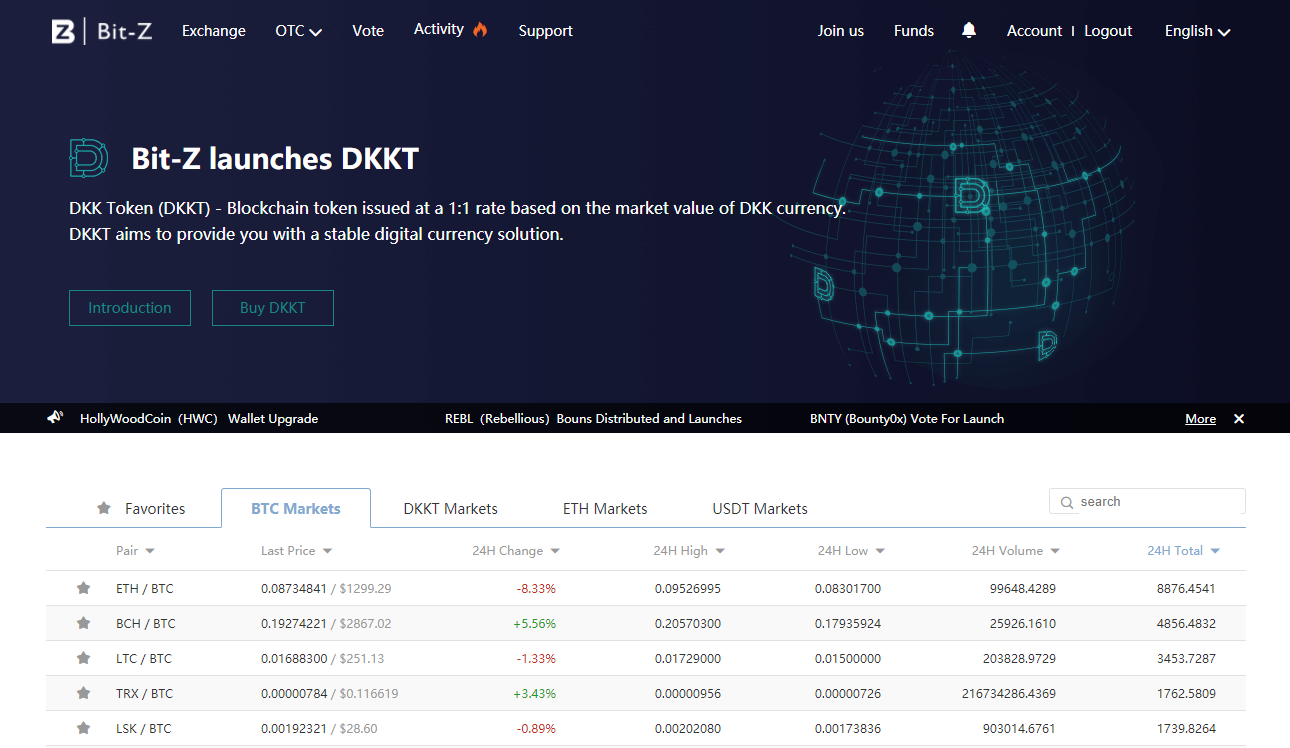The width and height of the screenshot is (1290, 748).
Task: Open the Vote menu item
Action: [x=368, y=31]
